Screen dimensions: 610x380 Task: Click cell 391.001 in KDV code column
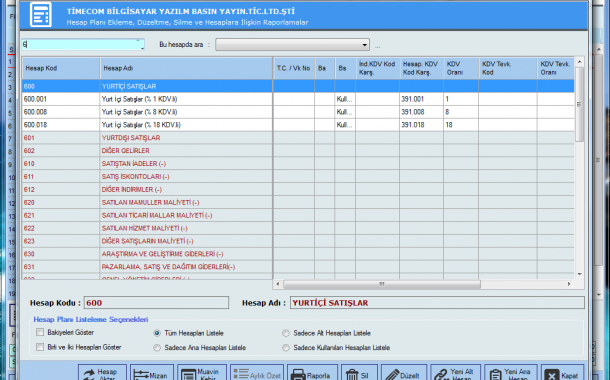click(421, 99)
